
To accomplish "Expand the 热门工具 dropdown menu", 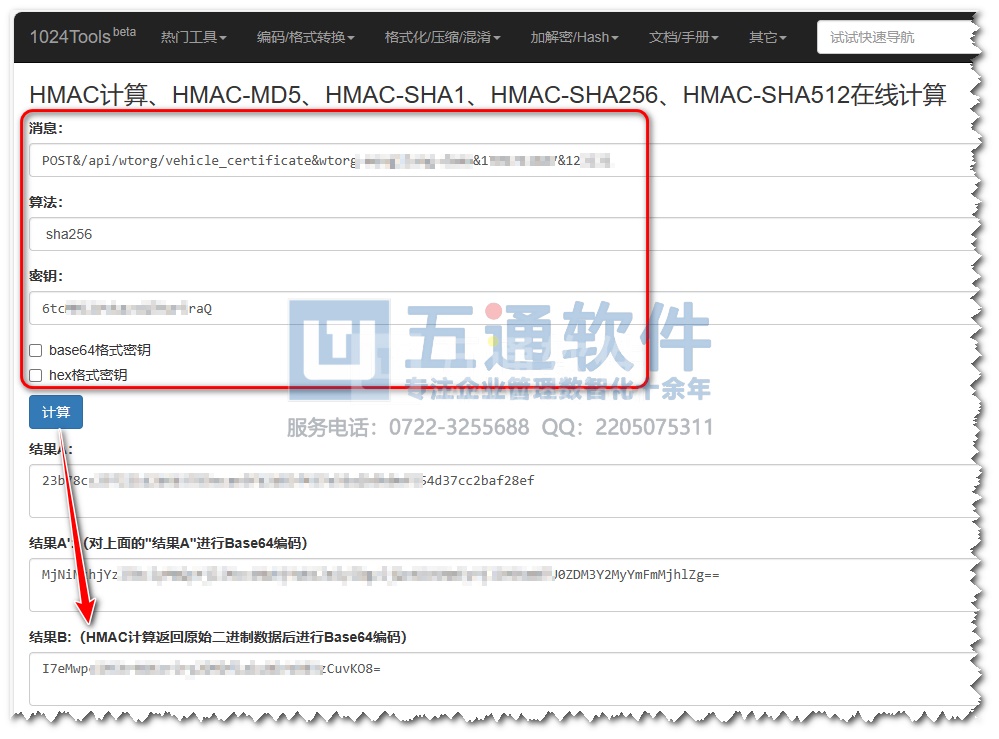I will [x=193, y=37].
